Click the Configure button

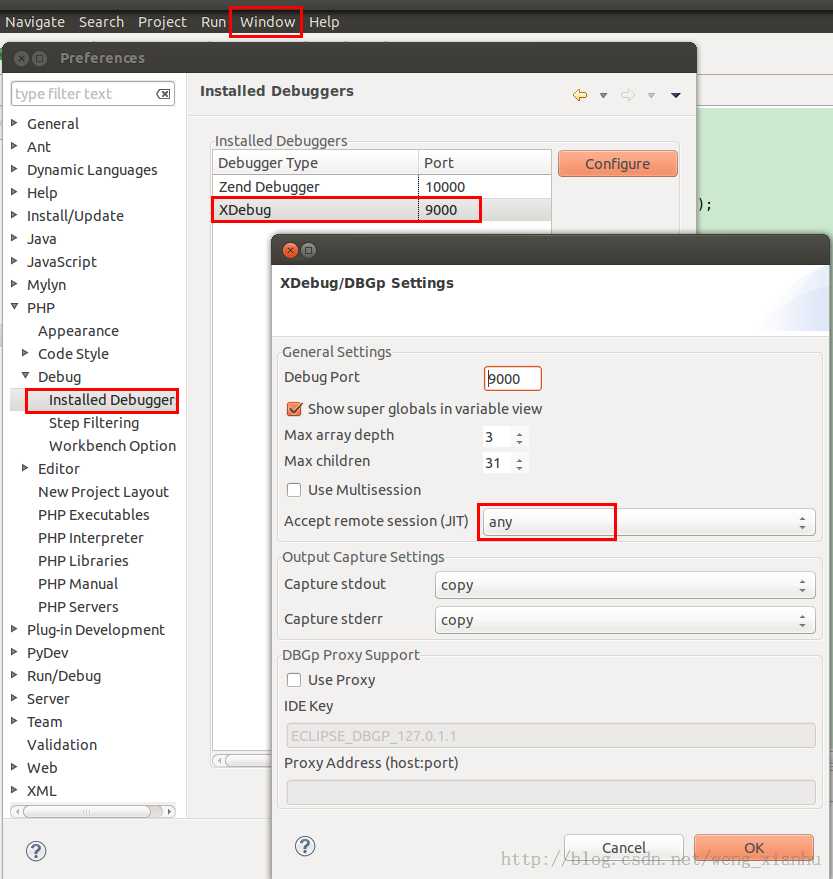click(x=618, y=164)
